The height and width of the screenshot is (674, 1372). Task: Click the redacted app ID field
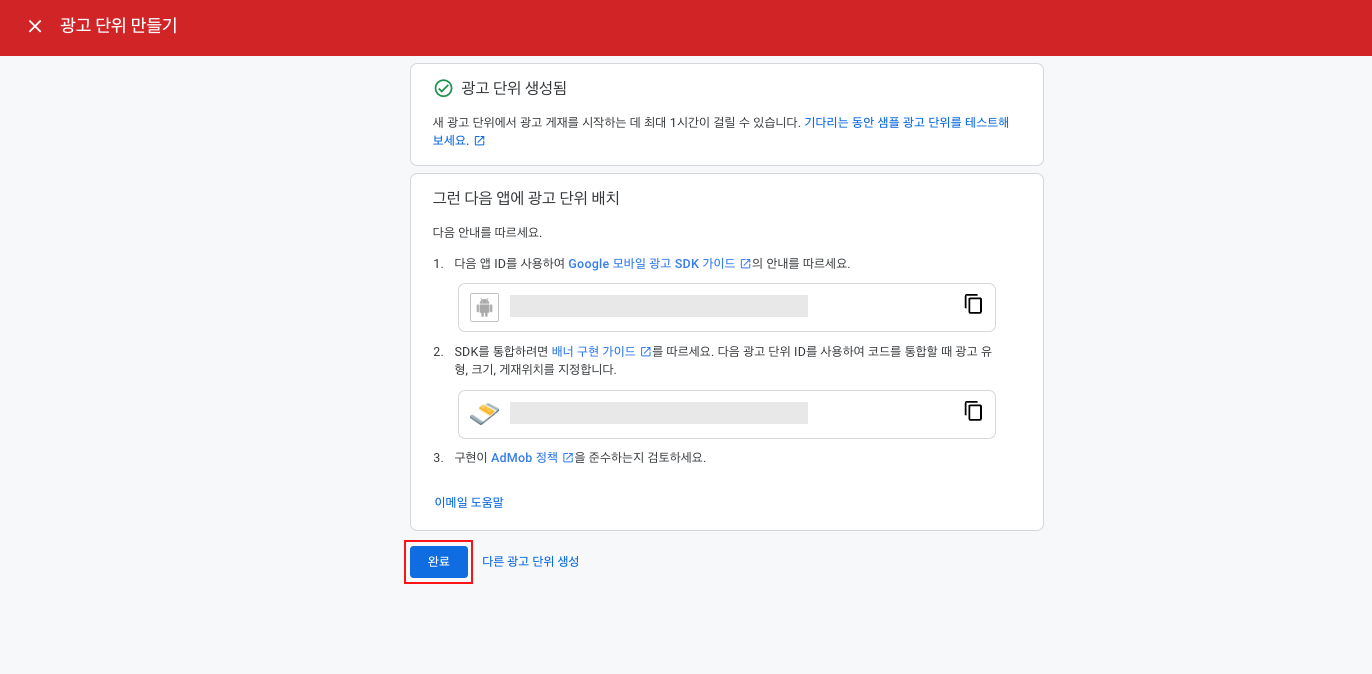point(659,306)
